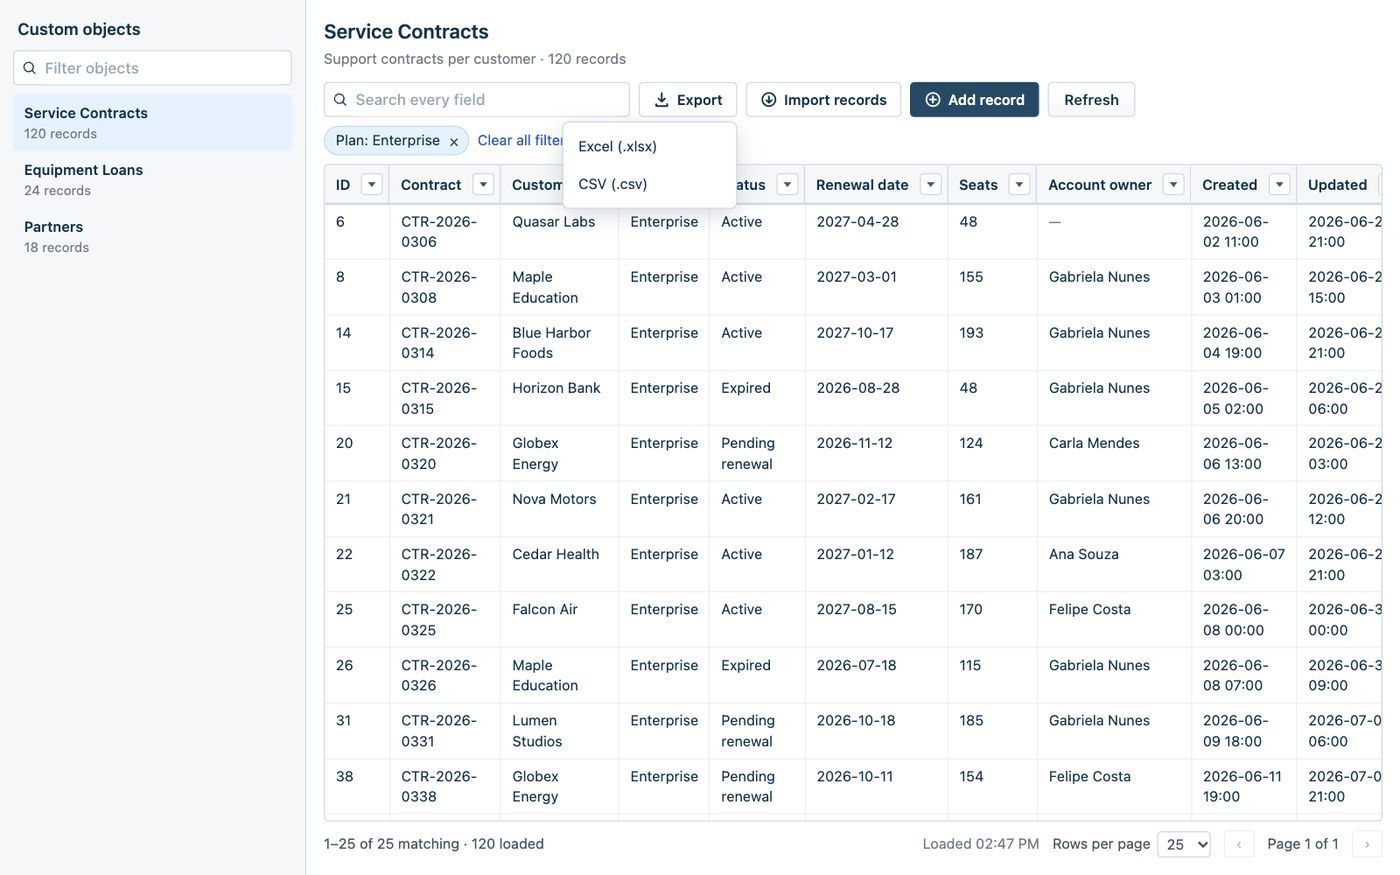Viewport: 1400px width, 875px height.
Task: Open Partners custom object
Action: 153,236
